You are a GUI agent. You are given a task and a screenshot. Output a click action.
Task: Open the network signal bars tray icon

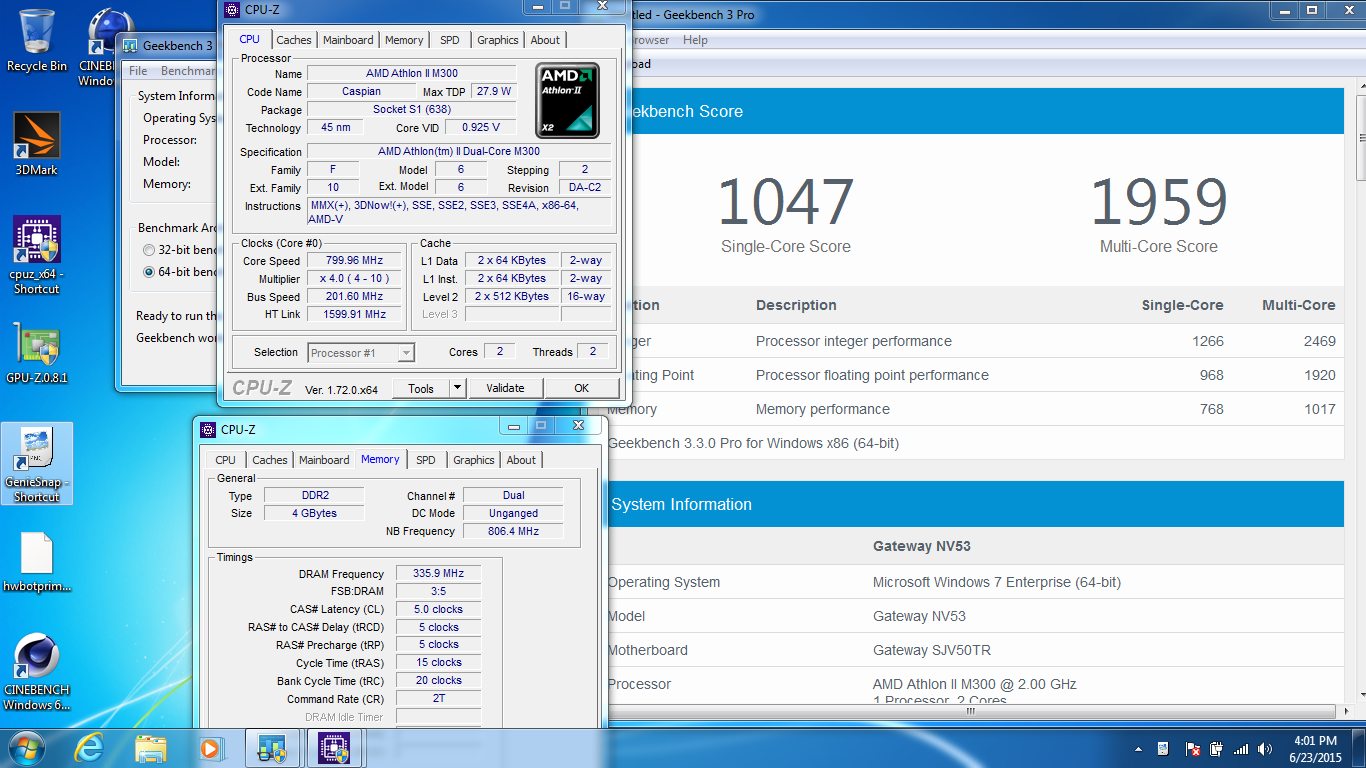(1241, 749)
